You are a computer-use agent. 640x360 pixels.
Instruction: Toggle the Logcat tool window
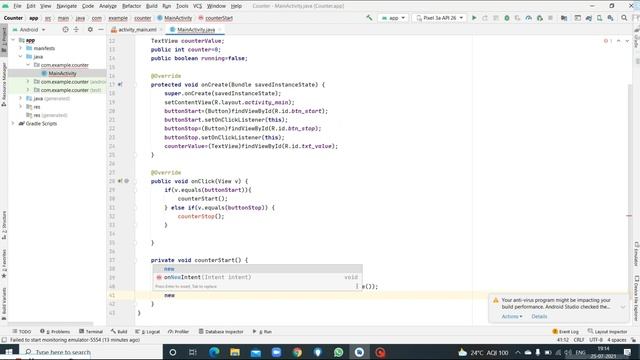147,331
